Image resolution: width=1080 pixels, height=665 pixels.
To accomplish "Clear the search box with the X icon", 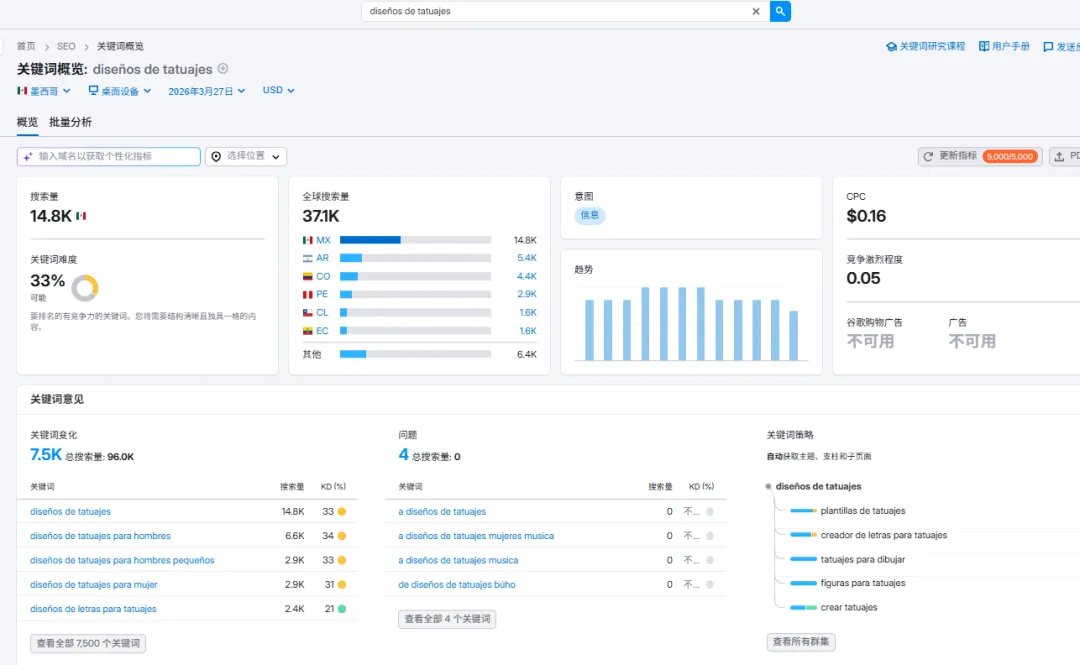I will pos(756,11).
